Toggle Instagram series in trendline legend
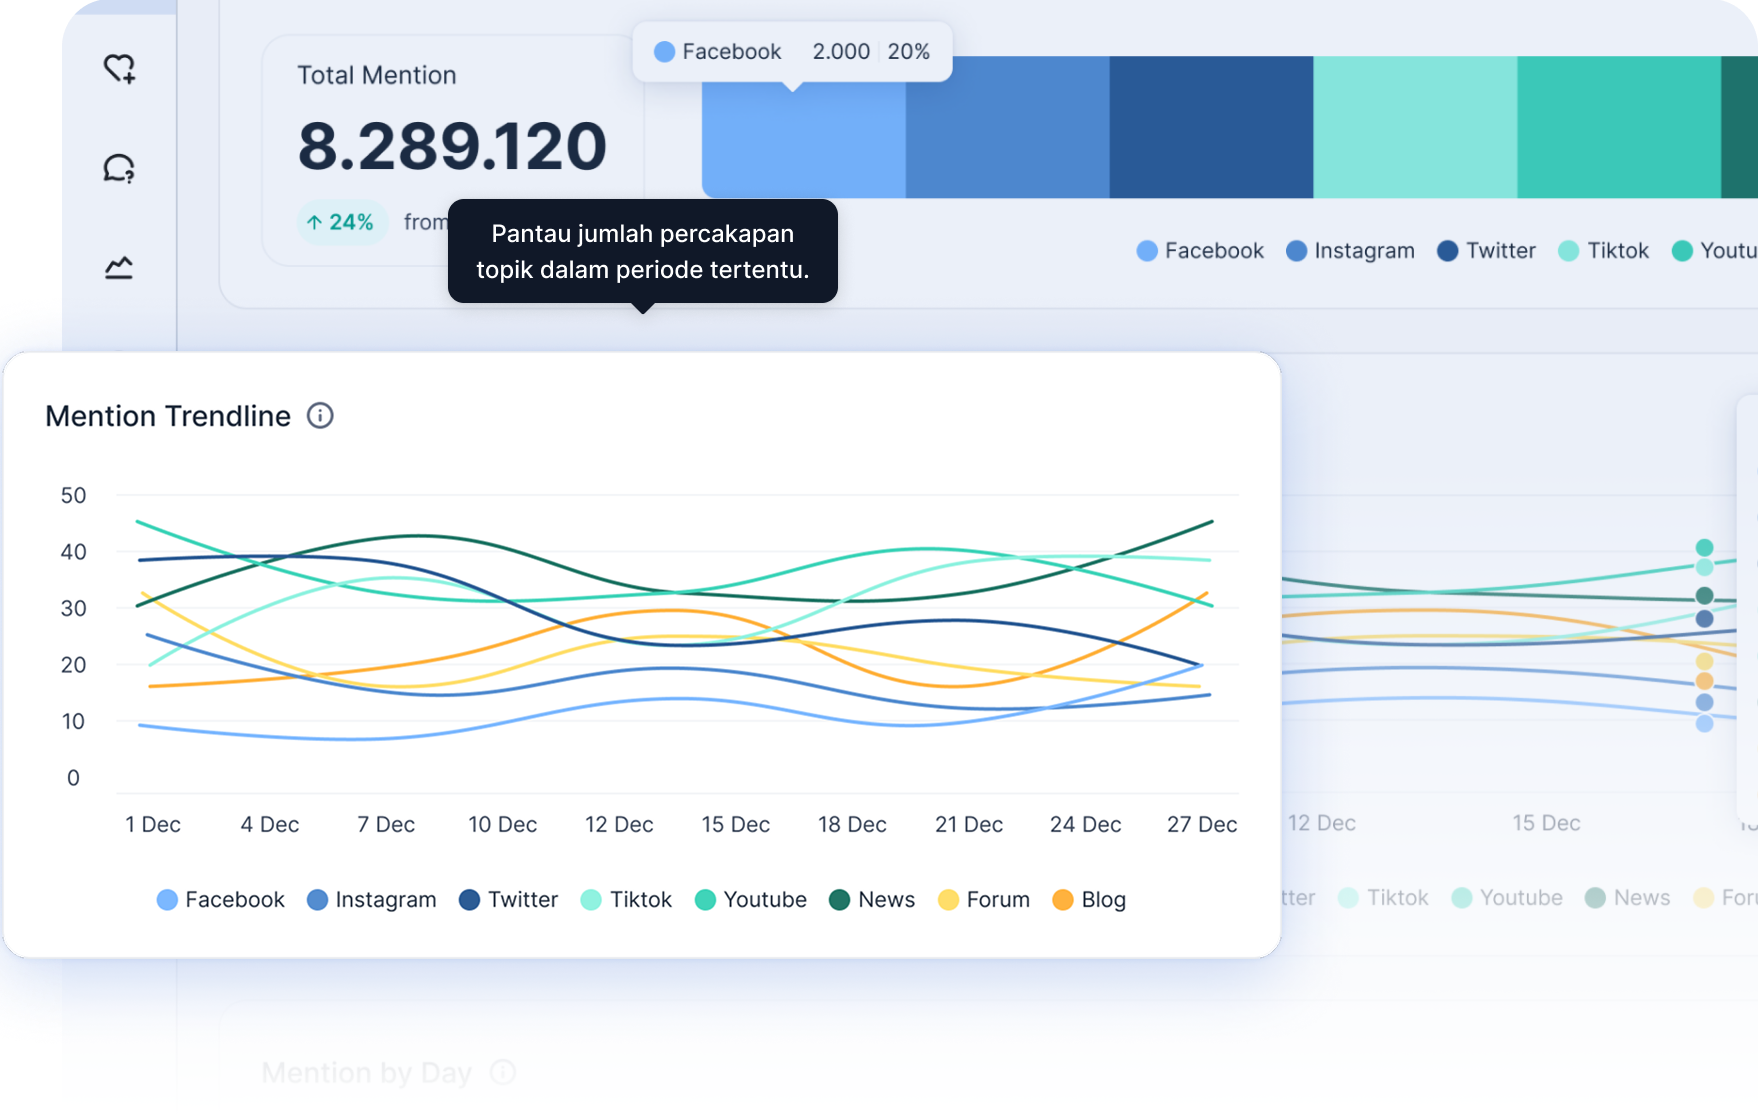The width and height of the screenshot is (1758, 1119). [x=372, y=900]
